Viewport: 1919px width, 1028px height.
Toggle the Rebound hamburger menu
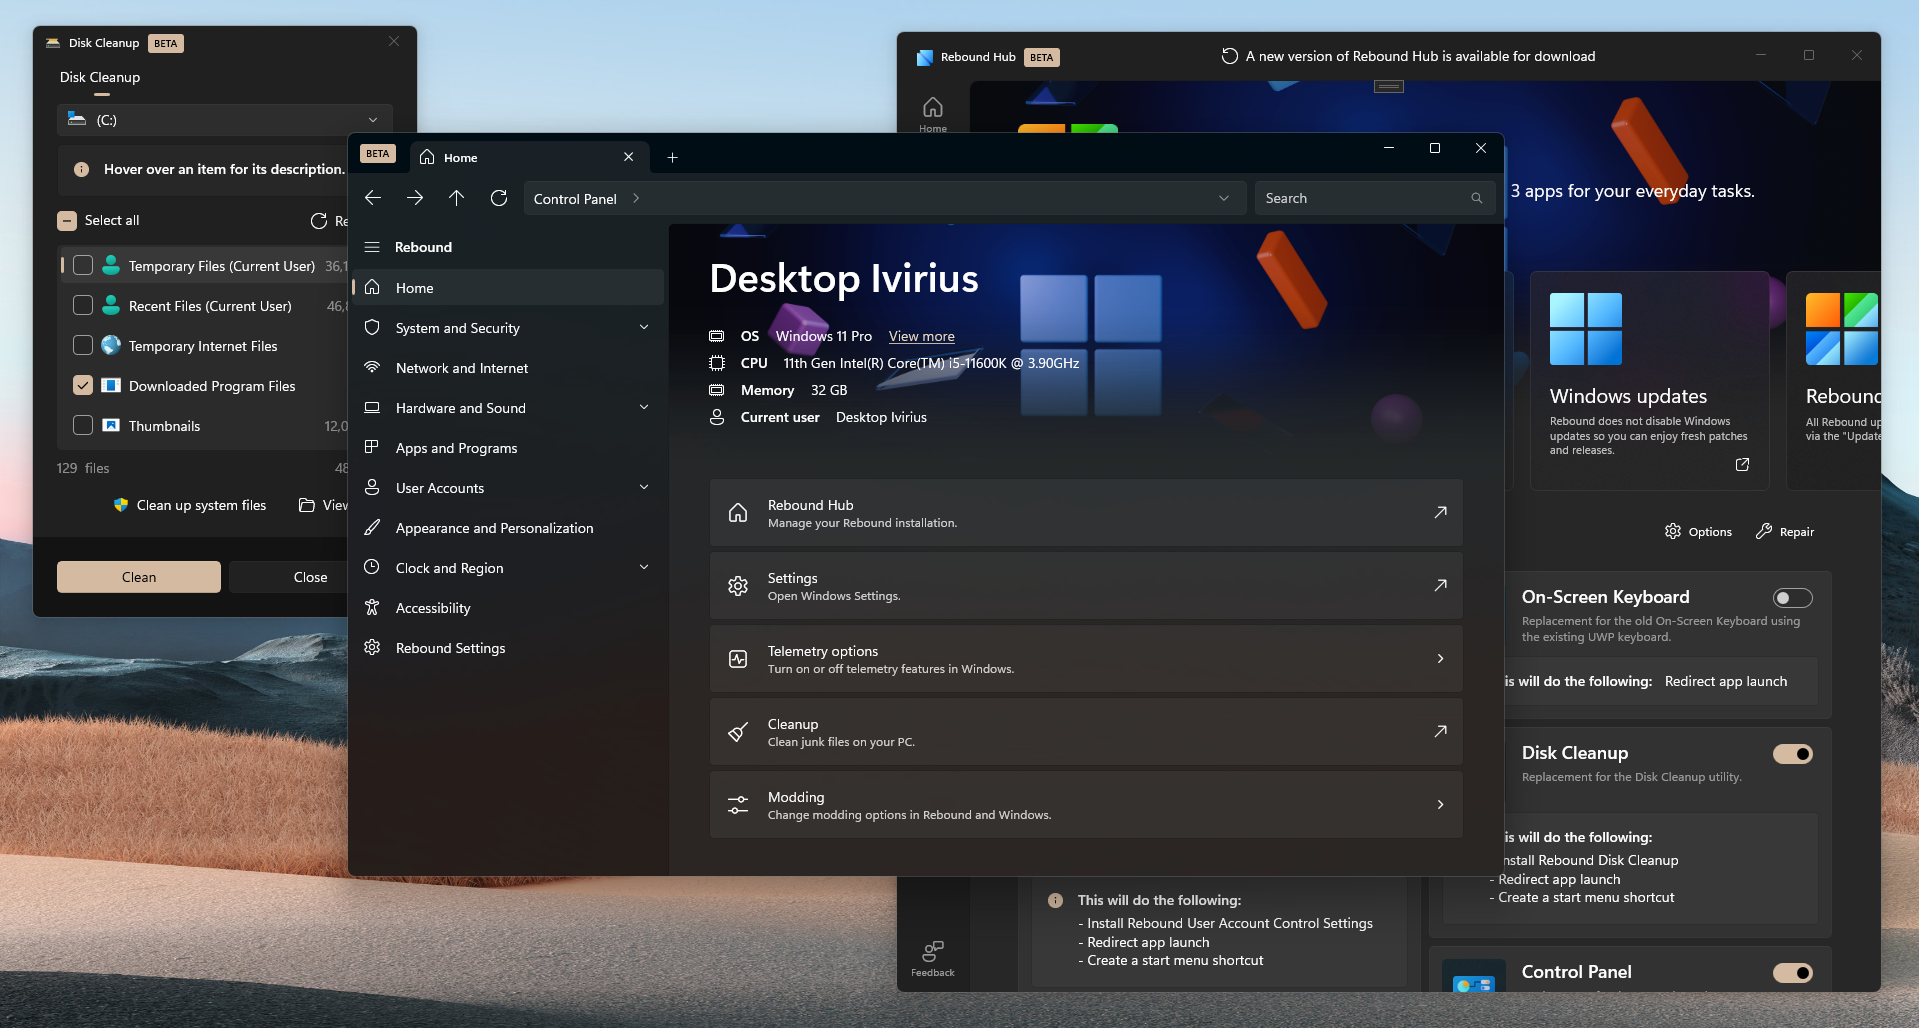(372, 247)
